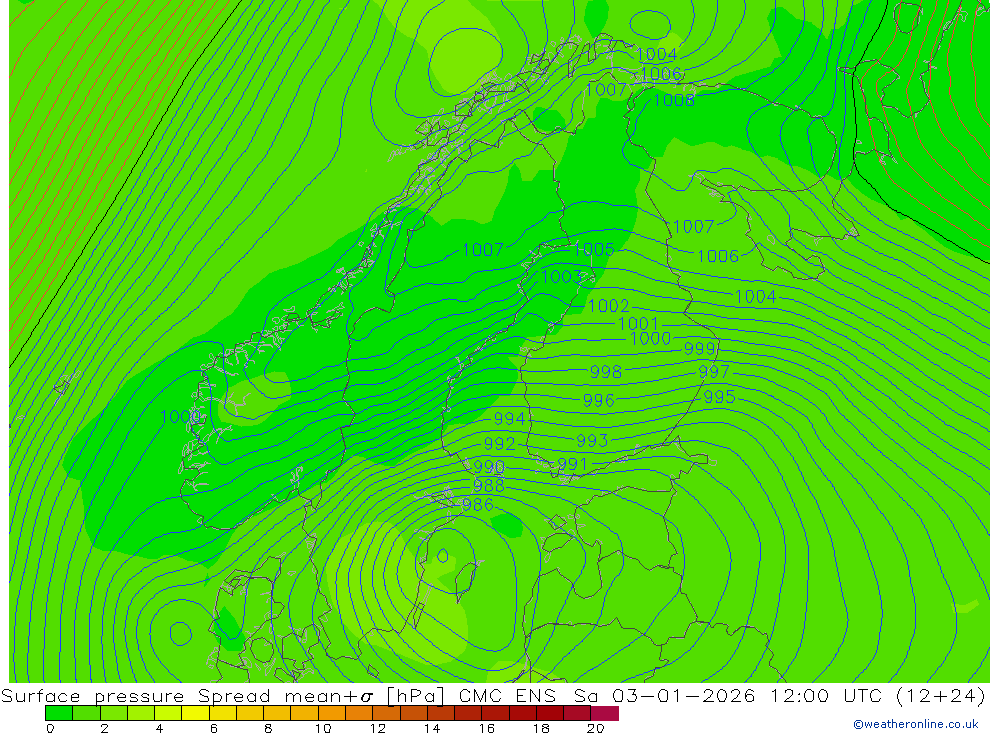The width and height of the screenshot is (1000, 733).
Task: Click the 996 contour label
Action: tap(599, 400)
